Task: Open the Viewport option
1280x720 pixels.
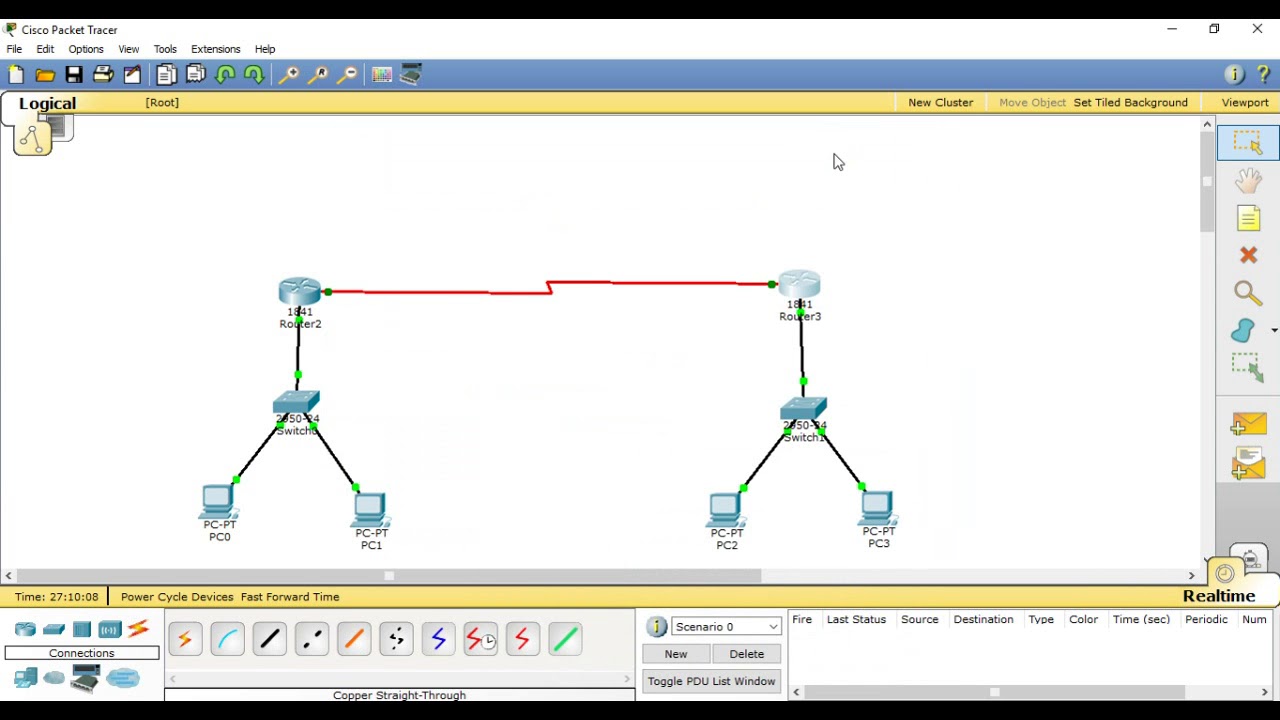Action: [x=1245, y=102]
